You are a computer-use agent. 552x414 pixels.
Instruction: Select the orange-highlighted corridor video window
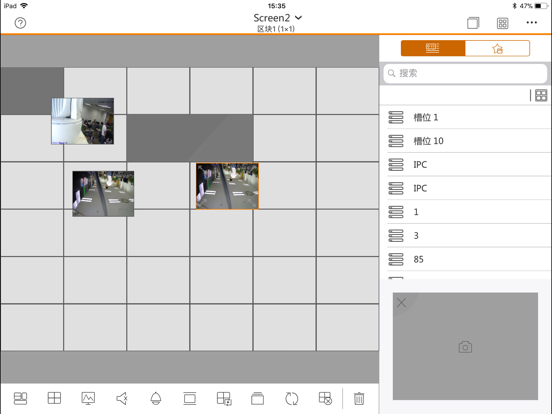(227, 186)
